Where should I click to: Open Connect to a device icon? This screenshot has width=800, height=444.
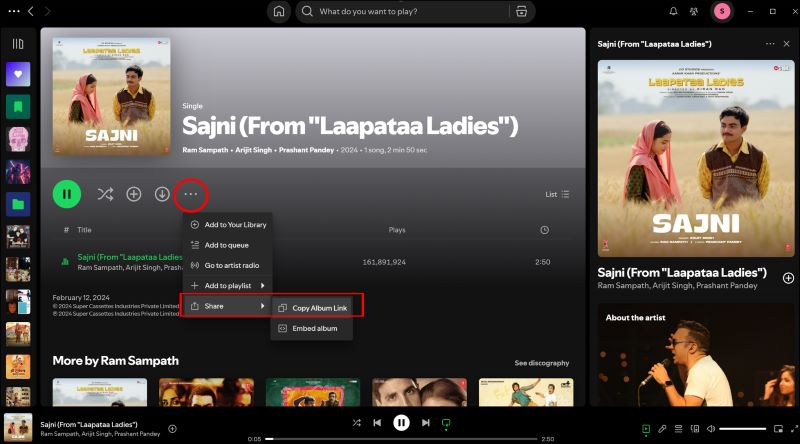click(694, 429)
